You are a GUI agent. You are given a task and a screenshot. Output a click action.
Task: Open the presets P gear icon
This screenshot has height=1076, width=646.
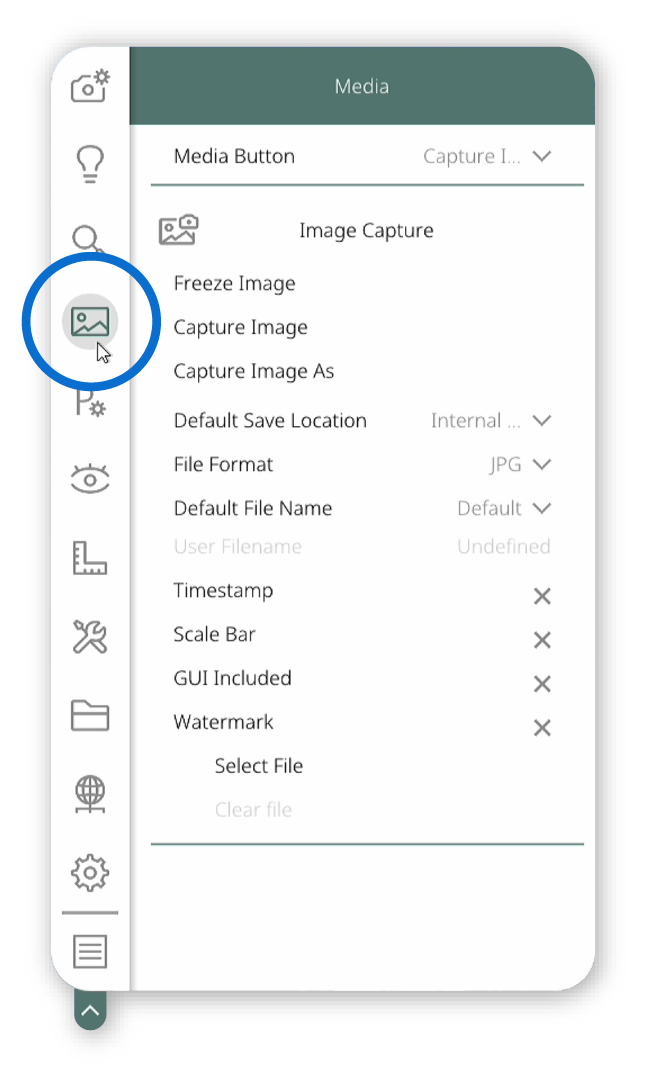(90, 402)
